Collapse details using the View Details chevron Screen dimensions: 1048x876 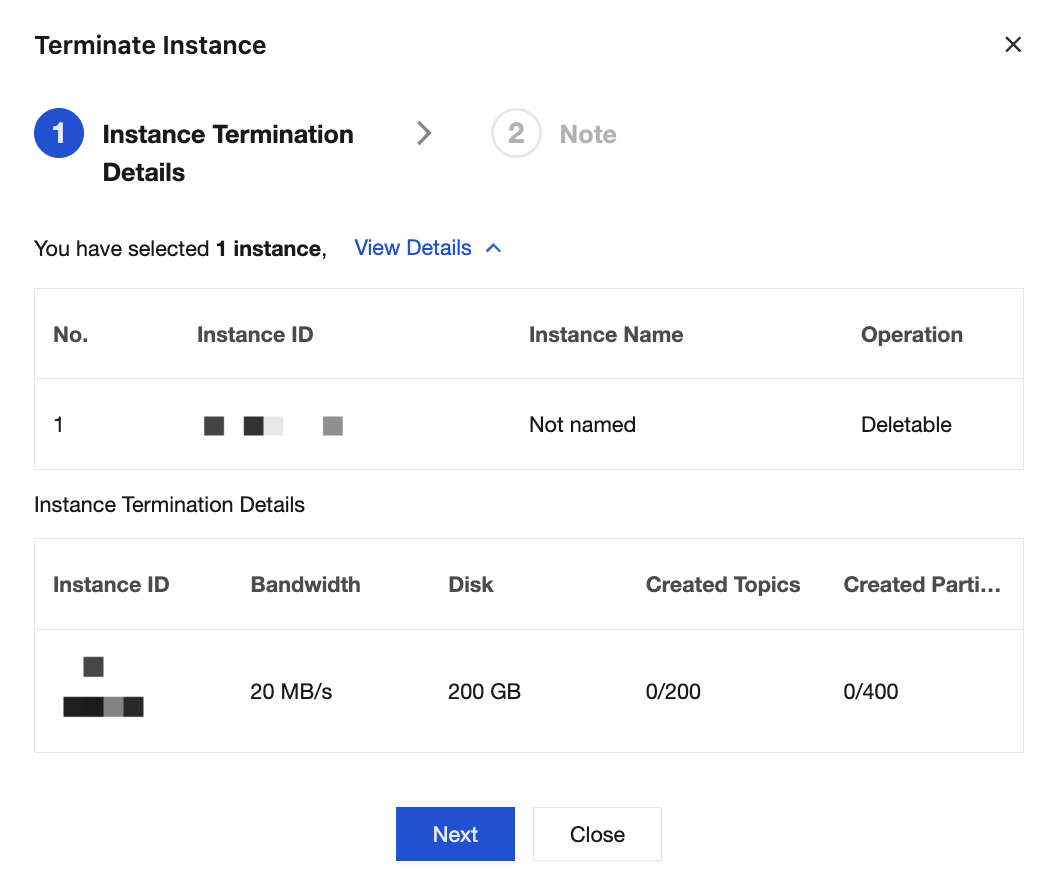pos(493,248)
